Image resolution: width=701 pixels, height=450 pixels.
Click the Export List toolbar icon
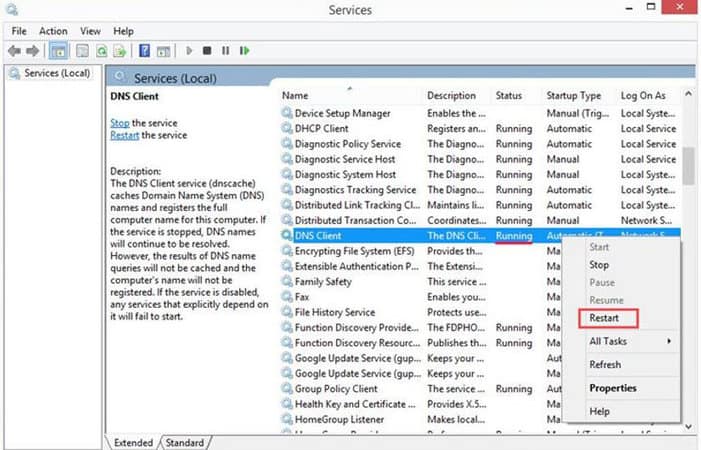coord(118,50)
